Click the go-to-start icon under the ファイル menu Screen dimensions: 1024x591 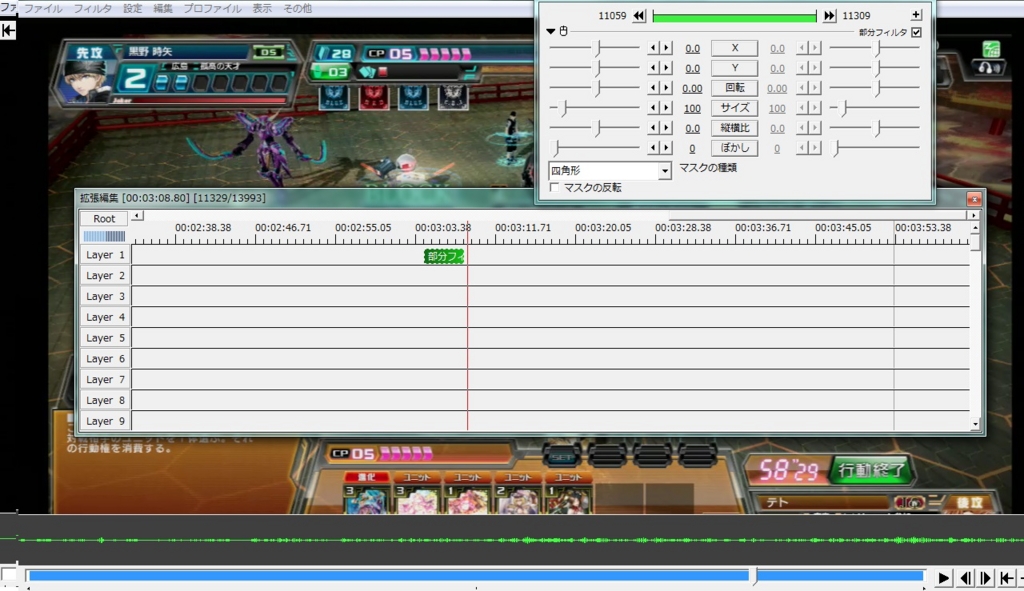tap(8, 30)
